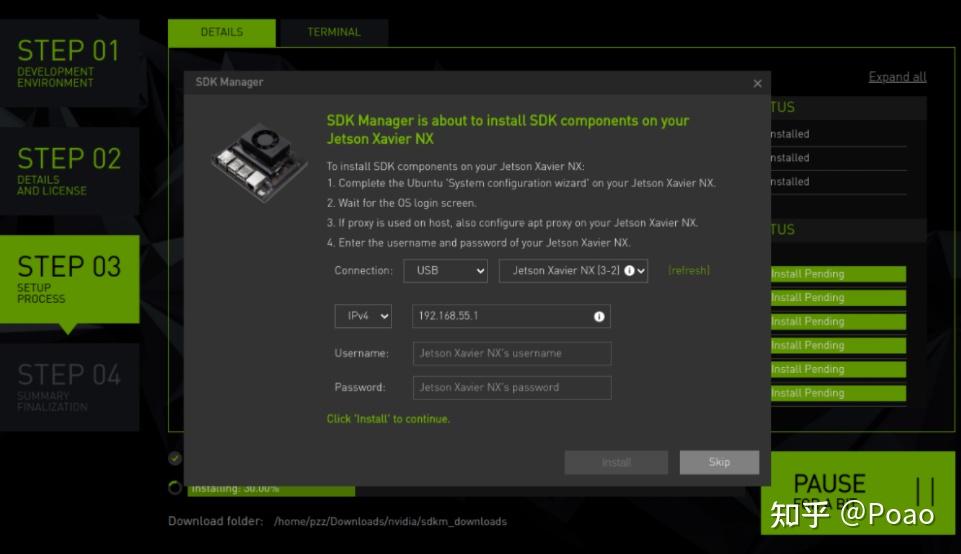
Task: Select STEP 02 Details and License
Action: click(69, 171)
